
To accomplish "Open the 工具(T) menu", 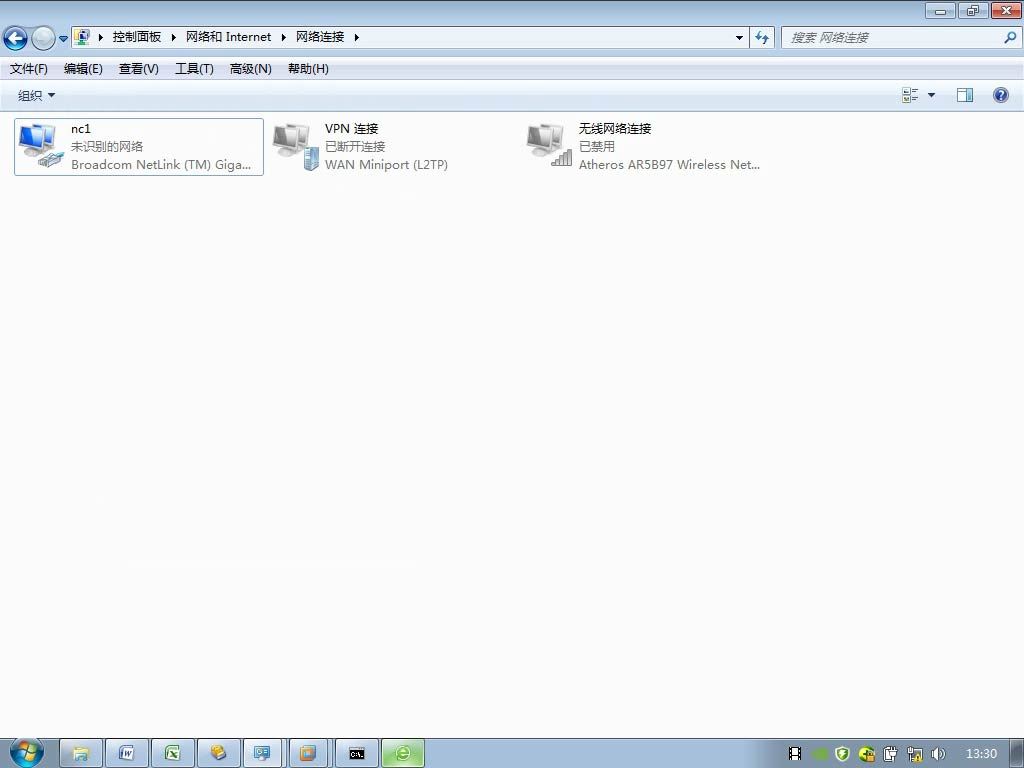I will tap(194, 69).
